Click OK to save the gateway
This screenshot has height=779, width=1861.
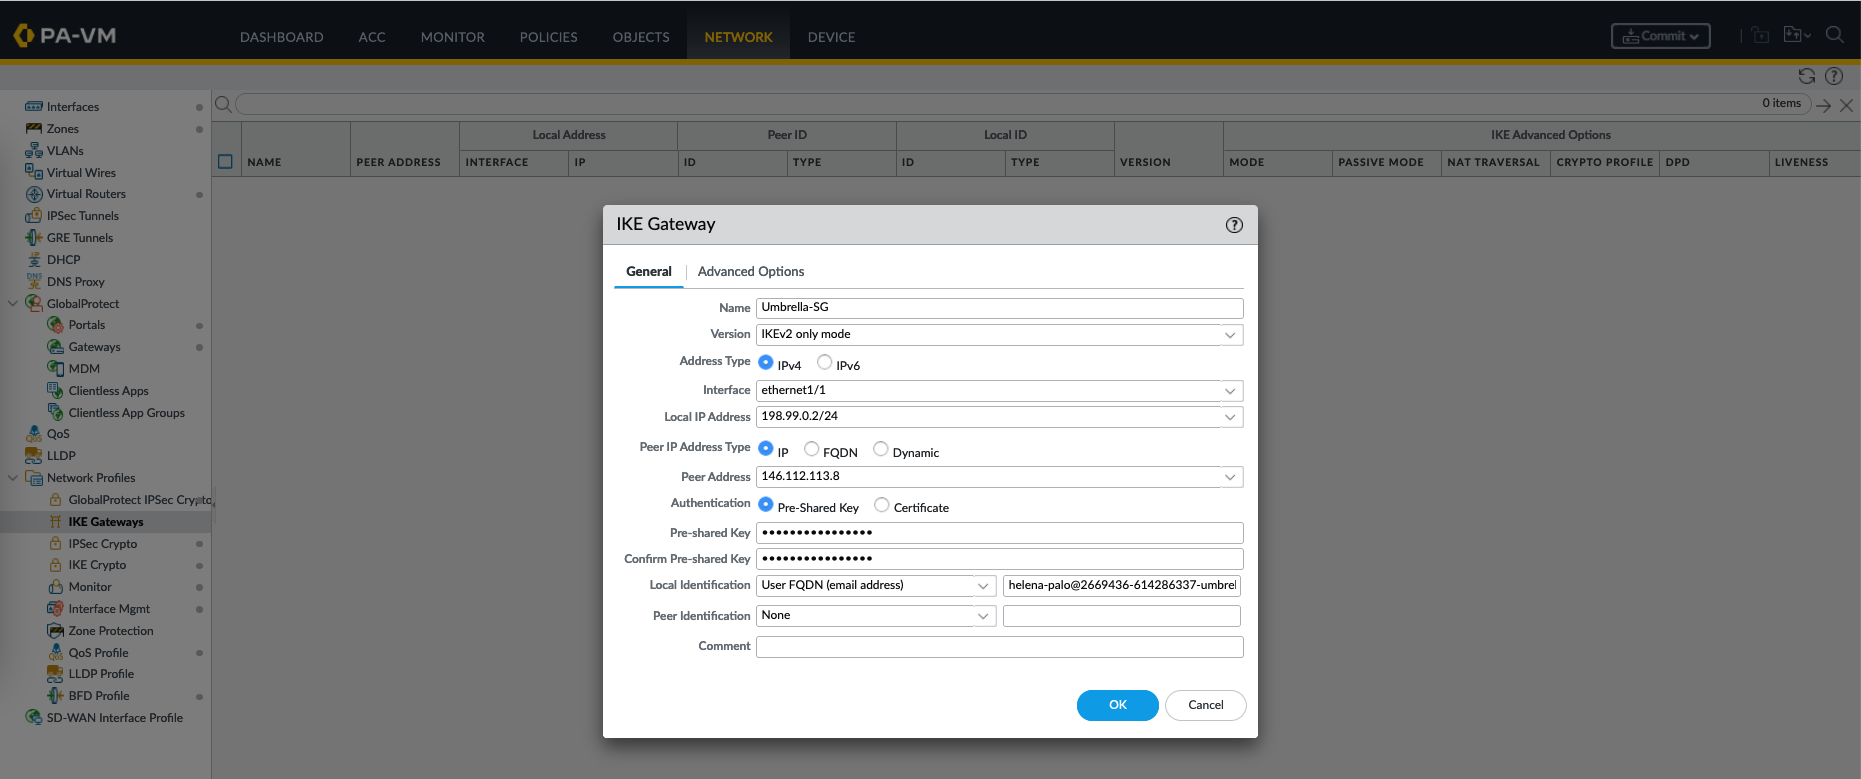tap(1117, 705)
